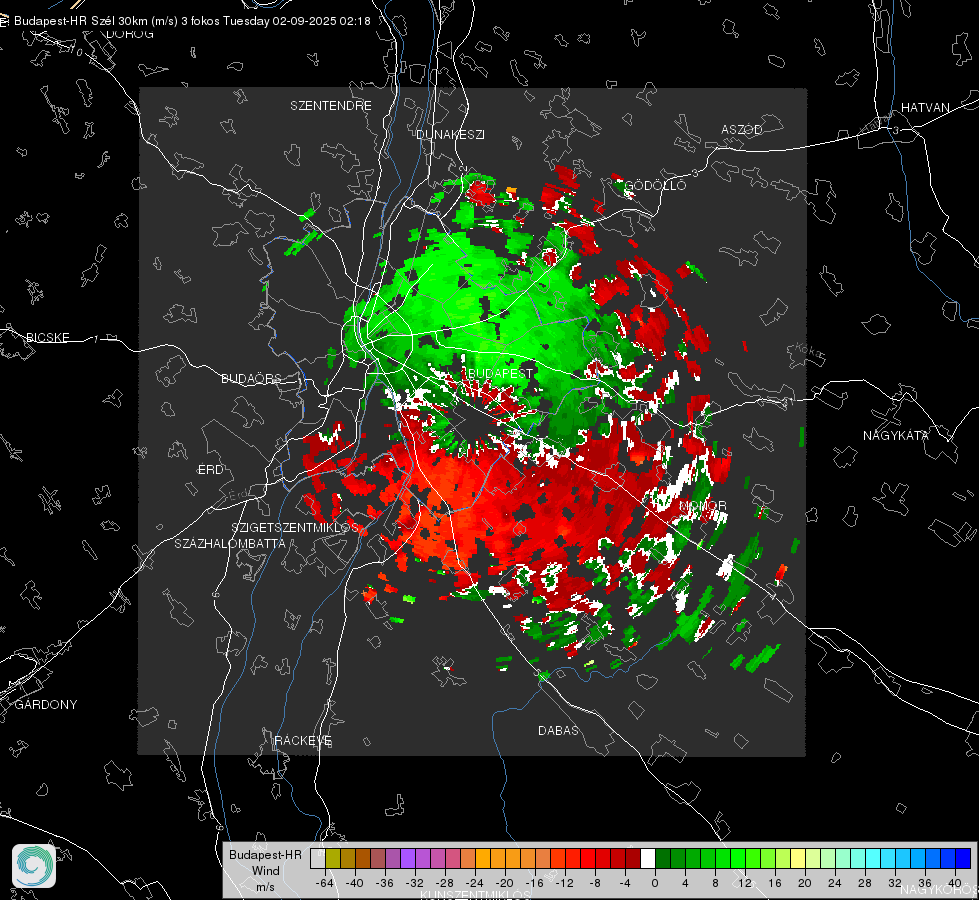Click the legend value -16
The image size is (979, 900).
point(534,883)
